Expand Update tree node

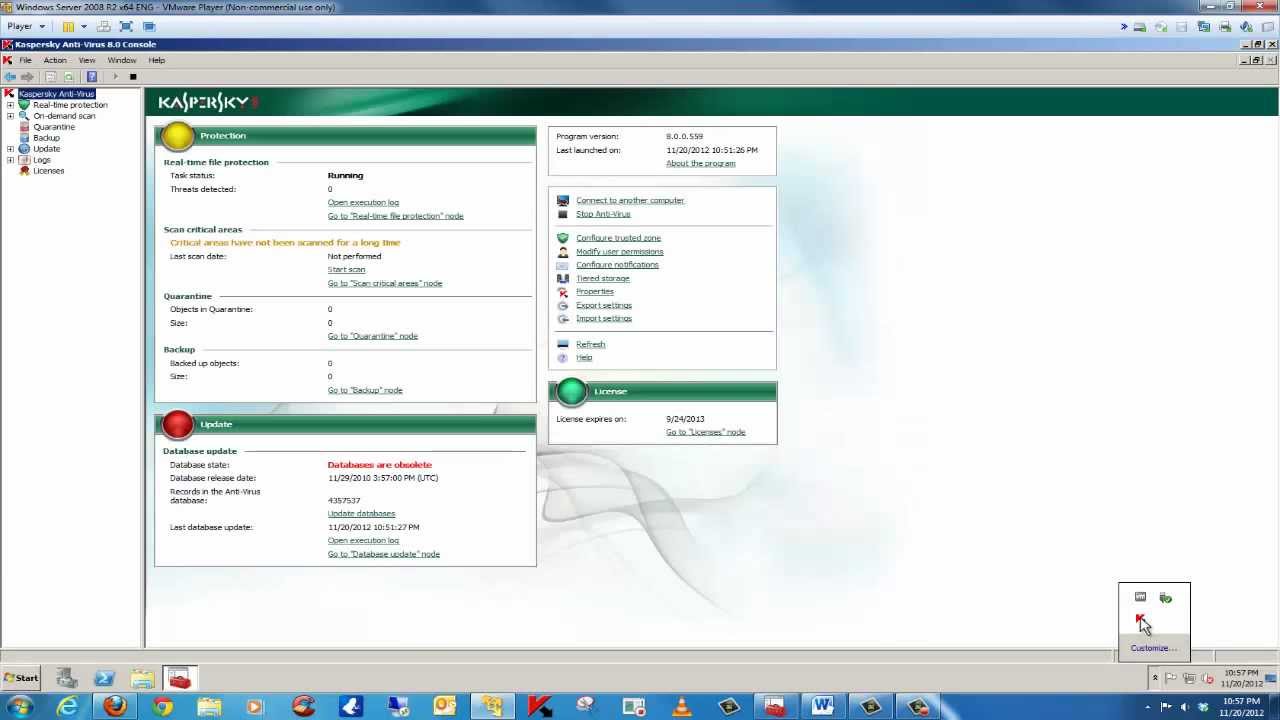(x=11, y=149)
